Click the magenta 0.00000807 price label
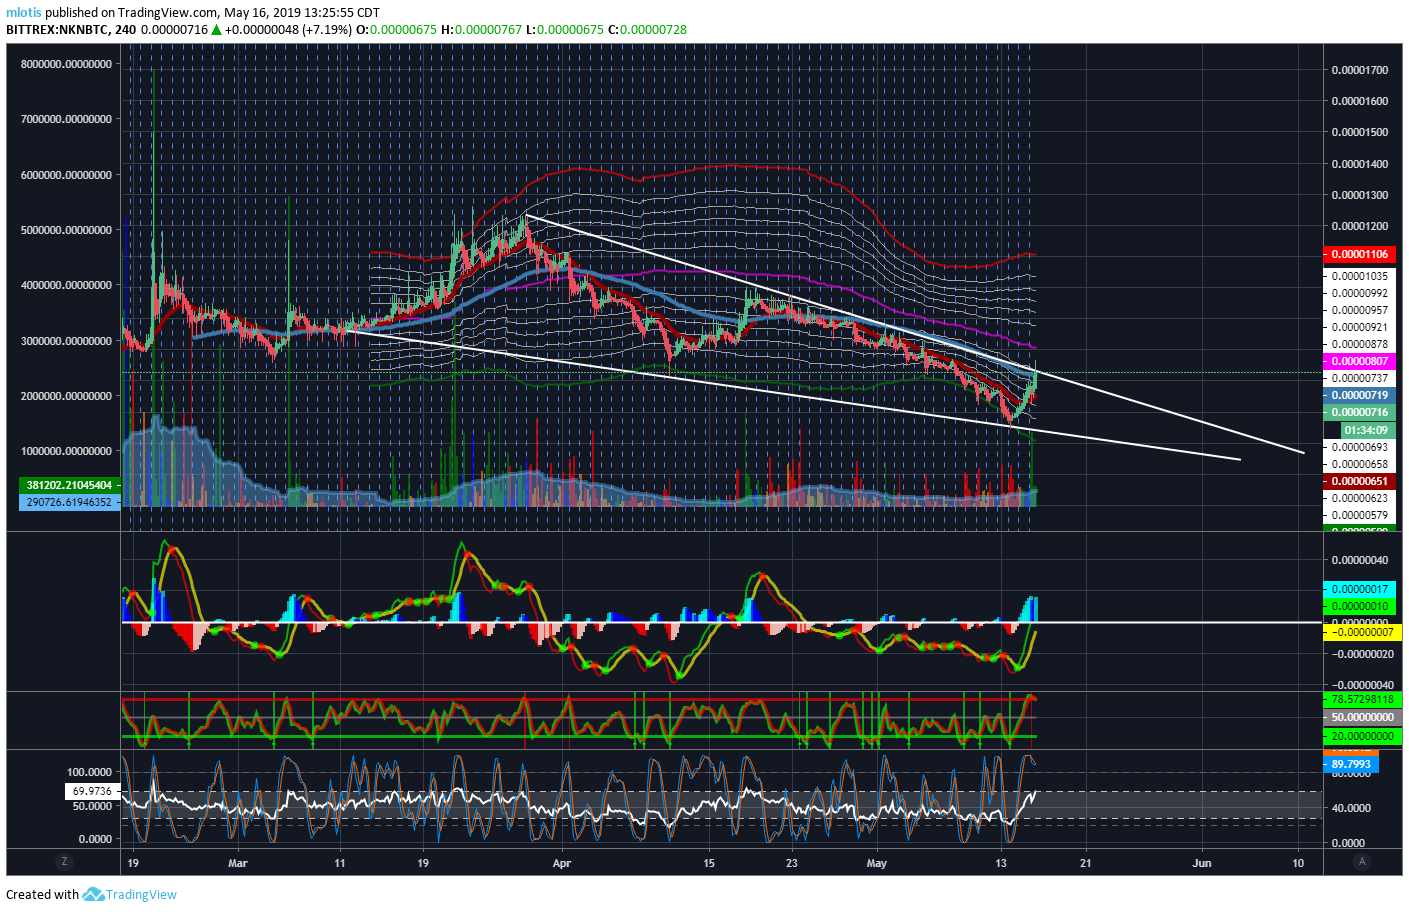 pyautogui.click(x=1358, y=361)
